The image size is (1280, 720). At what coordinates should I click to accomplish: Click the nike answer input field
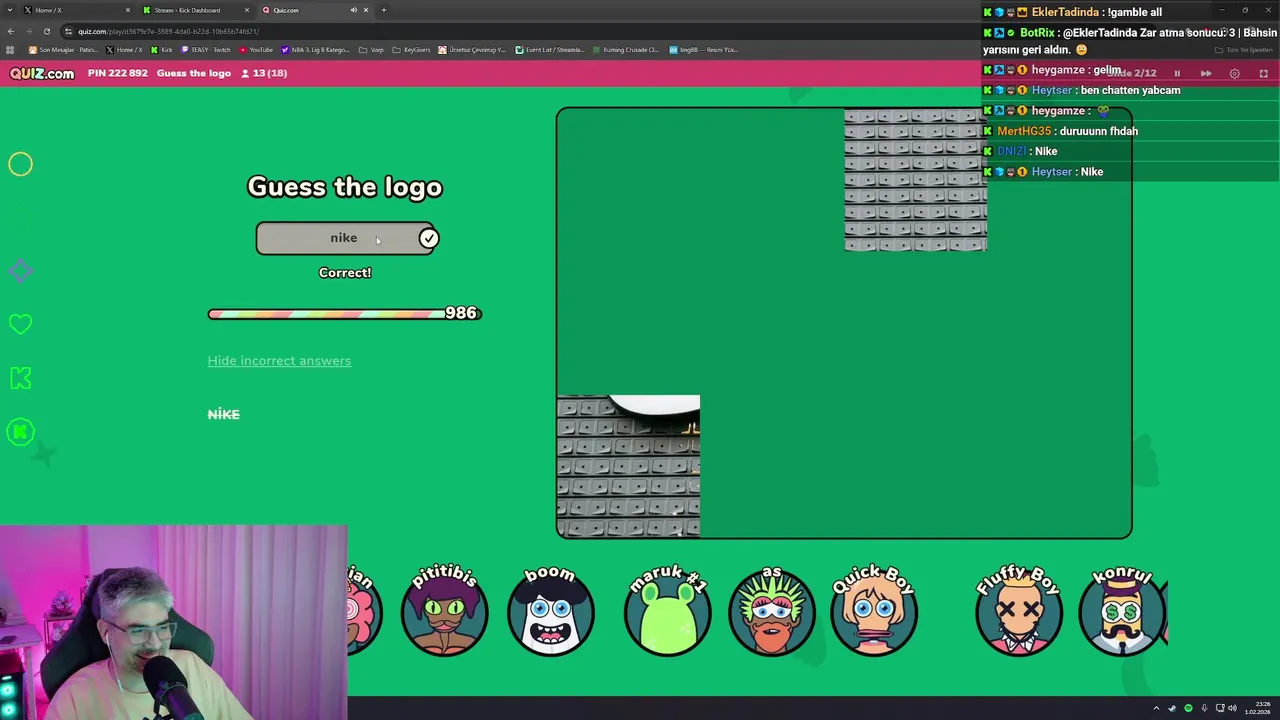[x=345, y=238]
